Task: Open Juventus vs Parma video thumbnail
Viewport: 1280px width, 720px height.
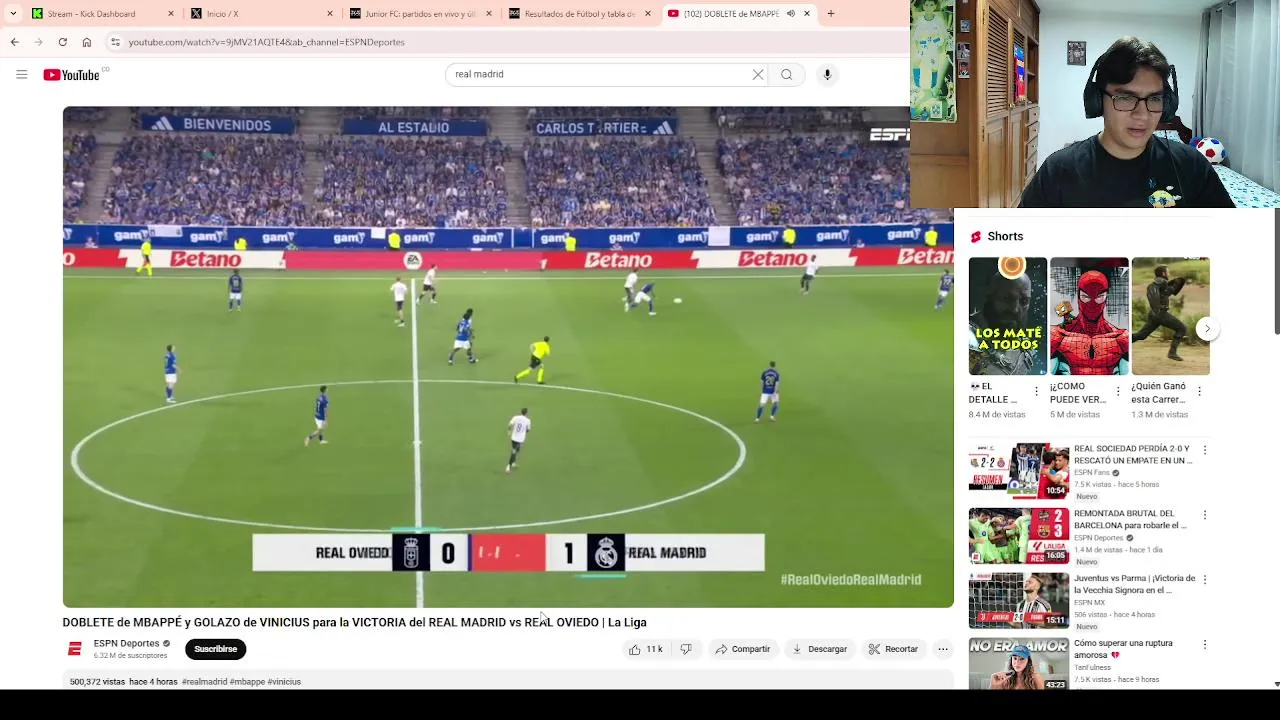Action: [x=1019, y=600]
